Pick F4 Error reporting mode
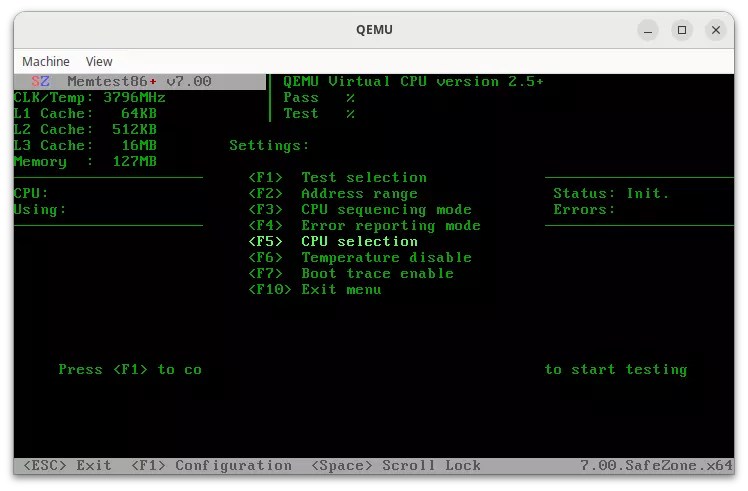 pos(365,225)
